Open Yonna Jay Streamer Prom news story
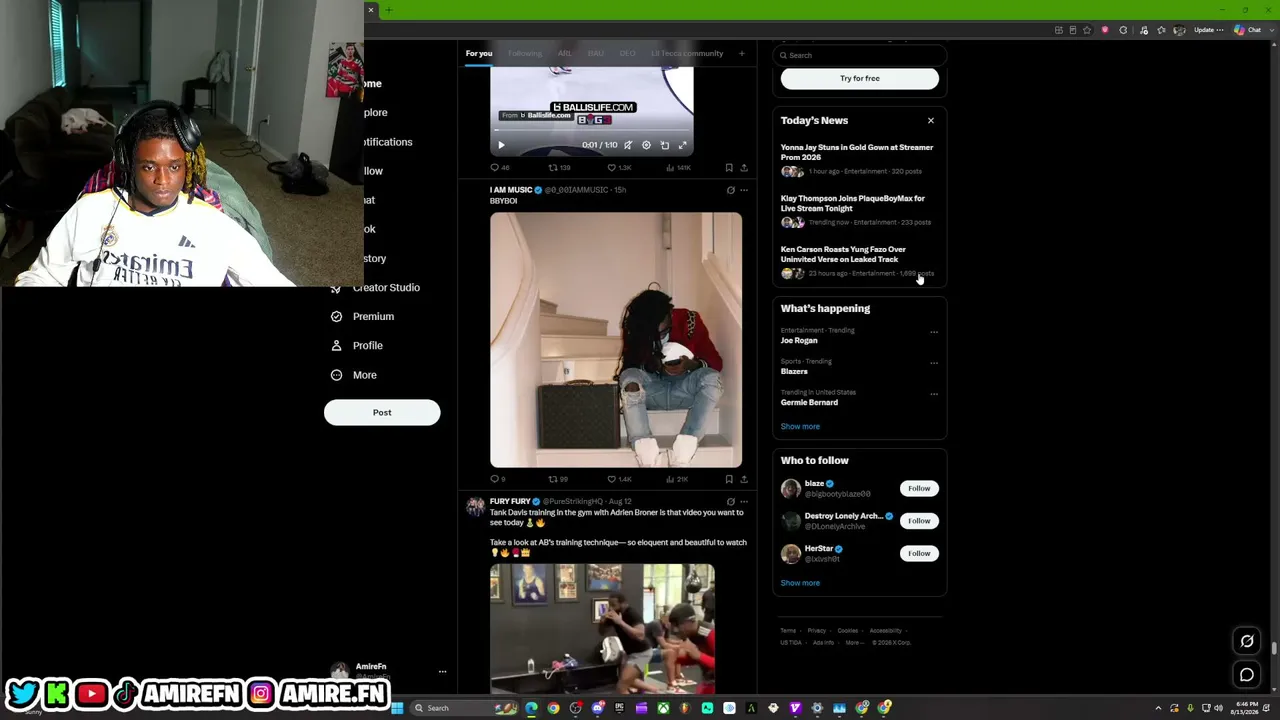 coord(858,159)
